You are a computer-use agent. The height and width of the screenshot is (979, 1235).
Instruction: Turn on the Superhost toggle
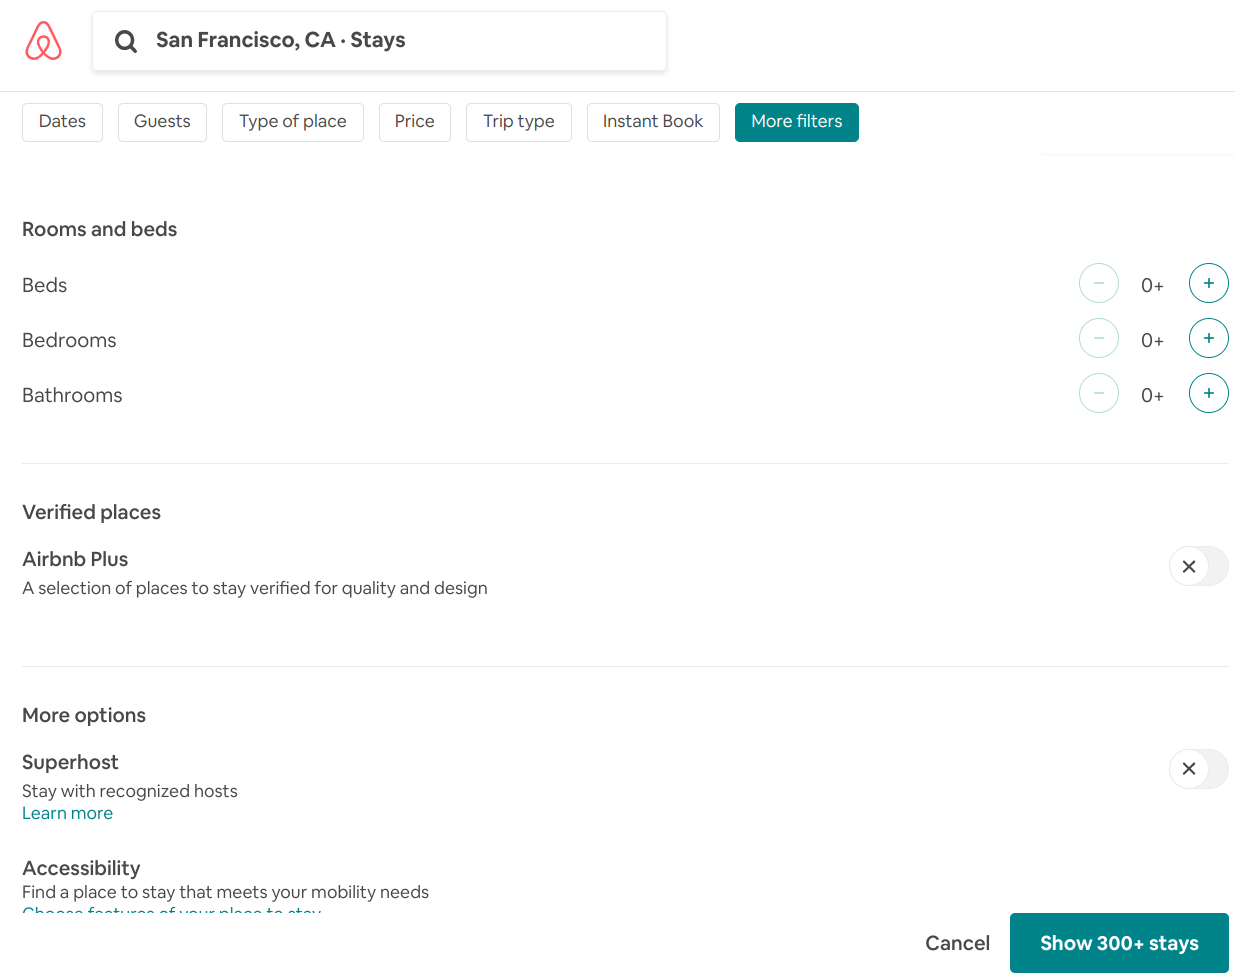point(1198,769)
